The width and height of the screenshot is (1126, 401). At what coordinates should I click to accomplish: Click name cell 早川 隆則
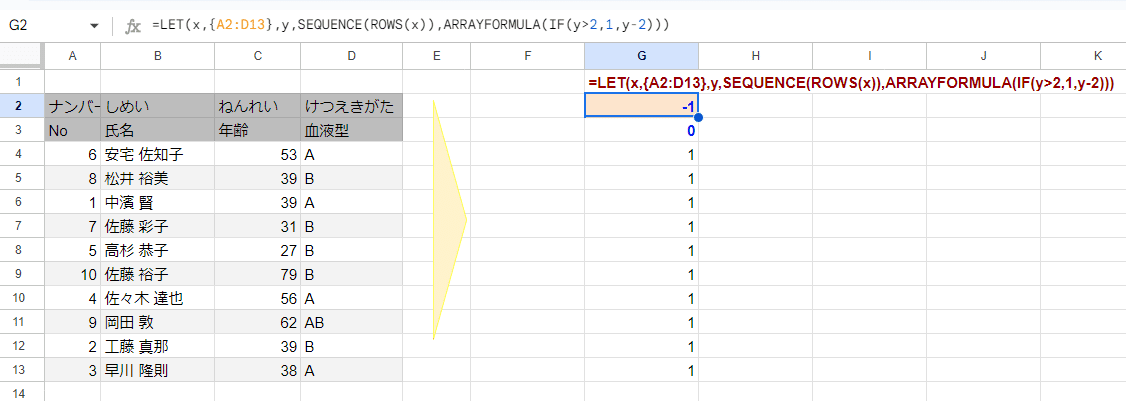pos(157,371)
